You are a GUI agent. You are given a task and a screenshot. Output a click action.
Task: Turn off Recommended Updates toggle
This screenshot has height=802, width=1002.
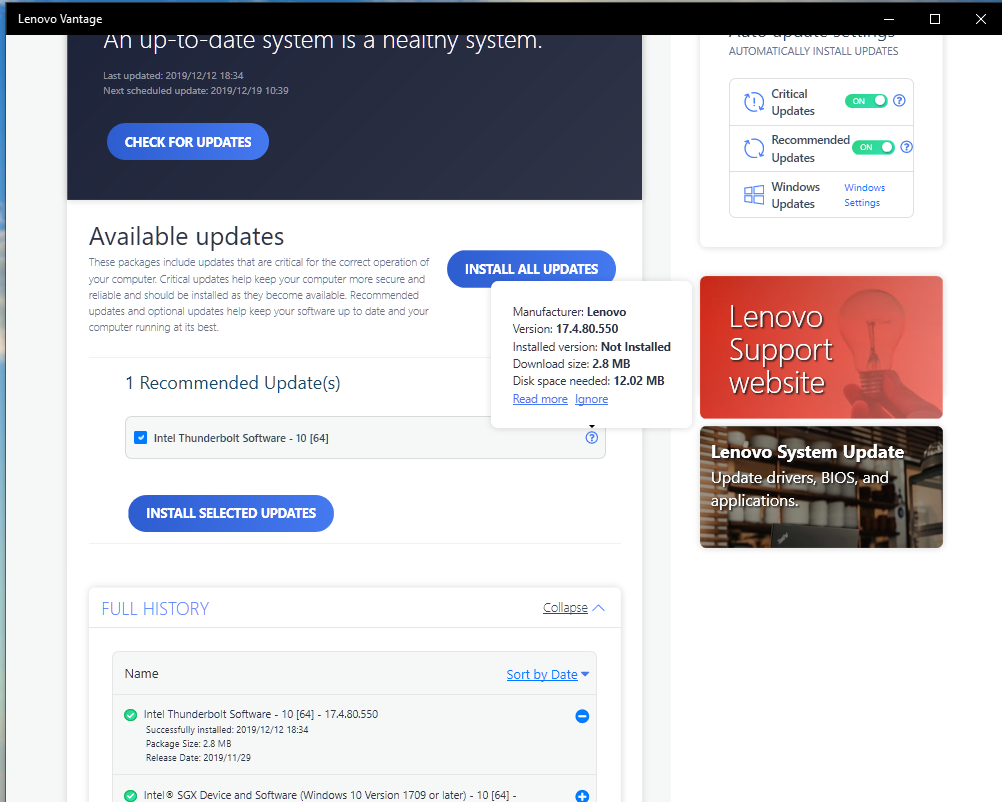click(x=874, y=147)
